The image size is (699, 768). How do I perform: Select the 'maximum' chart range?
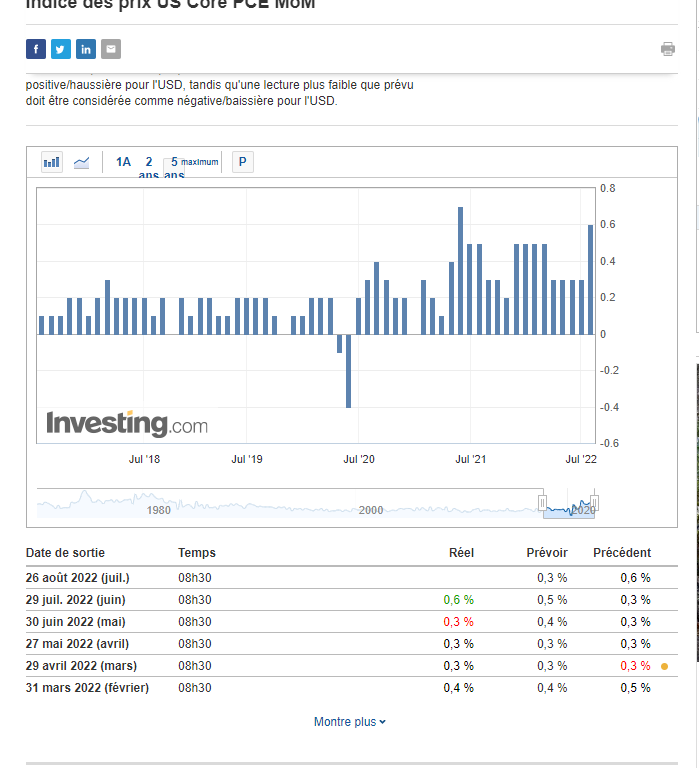point(200,162)
